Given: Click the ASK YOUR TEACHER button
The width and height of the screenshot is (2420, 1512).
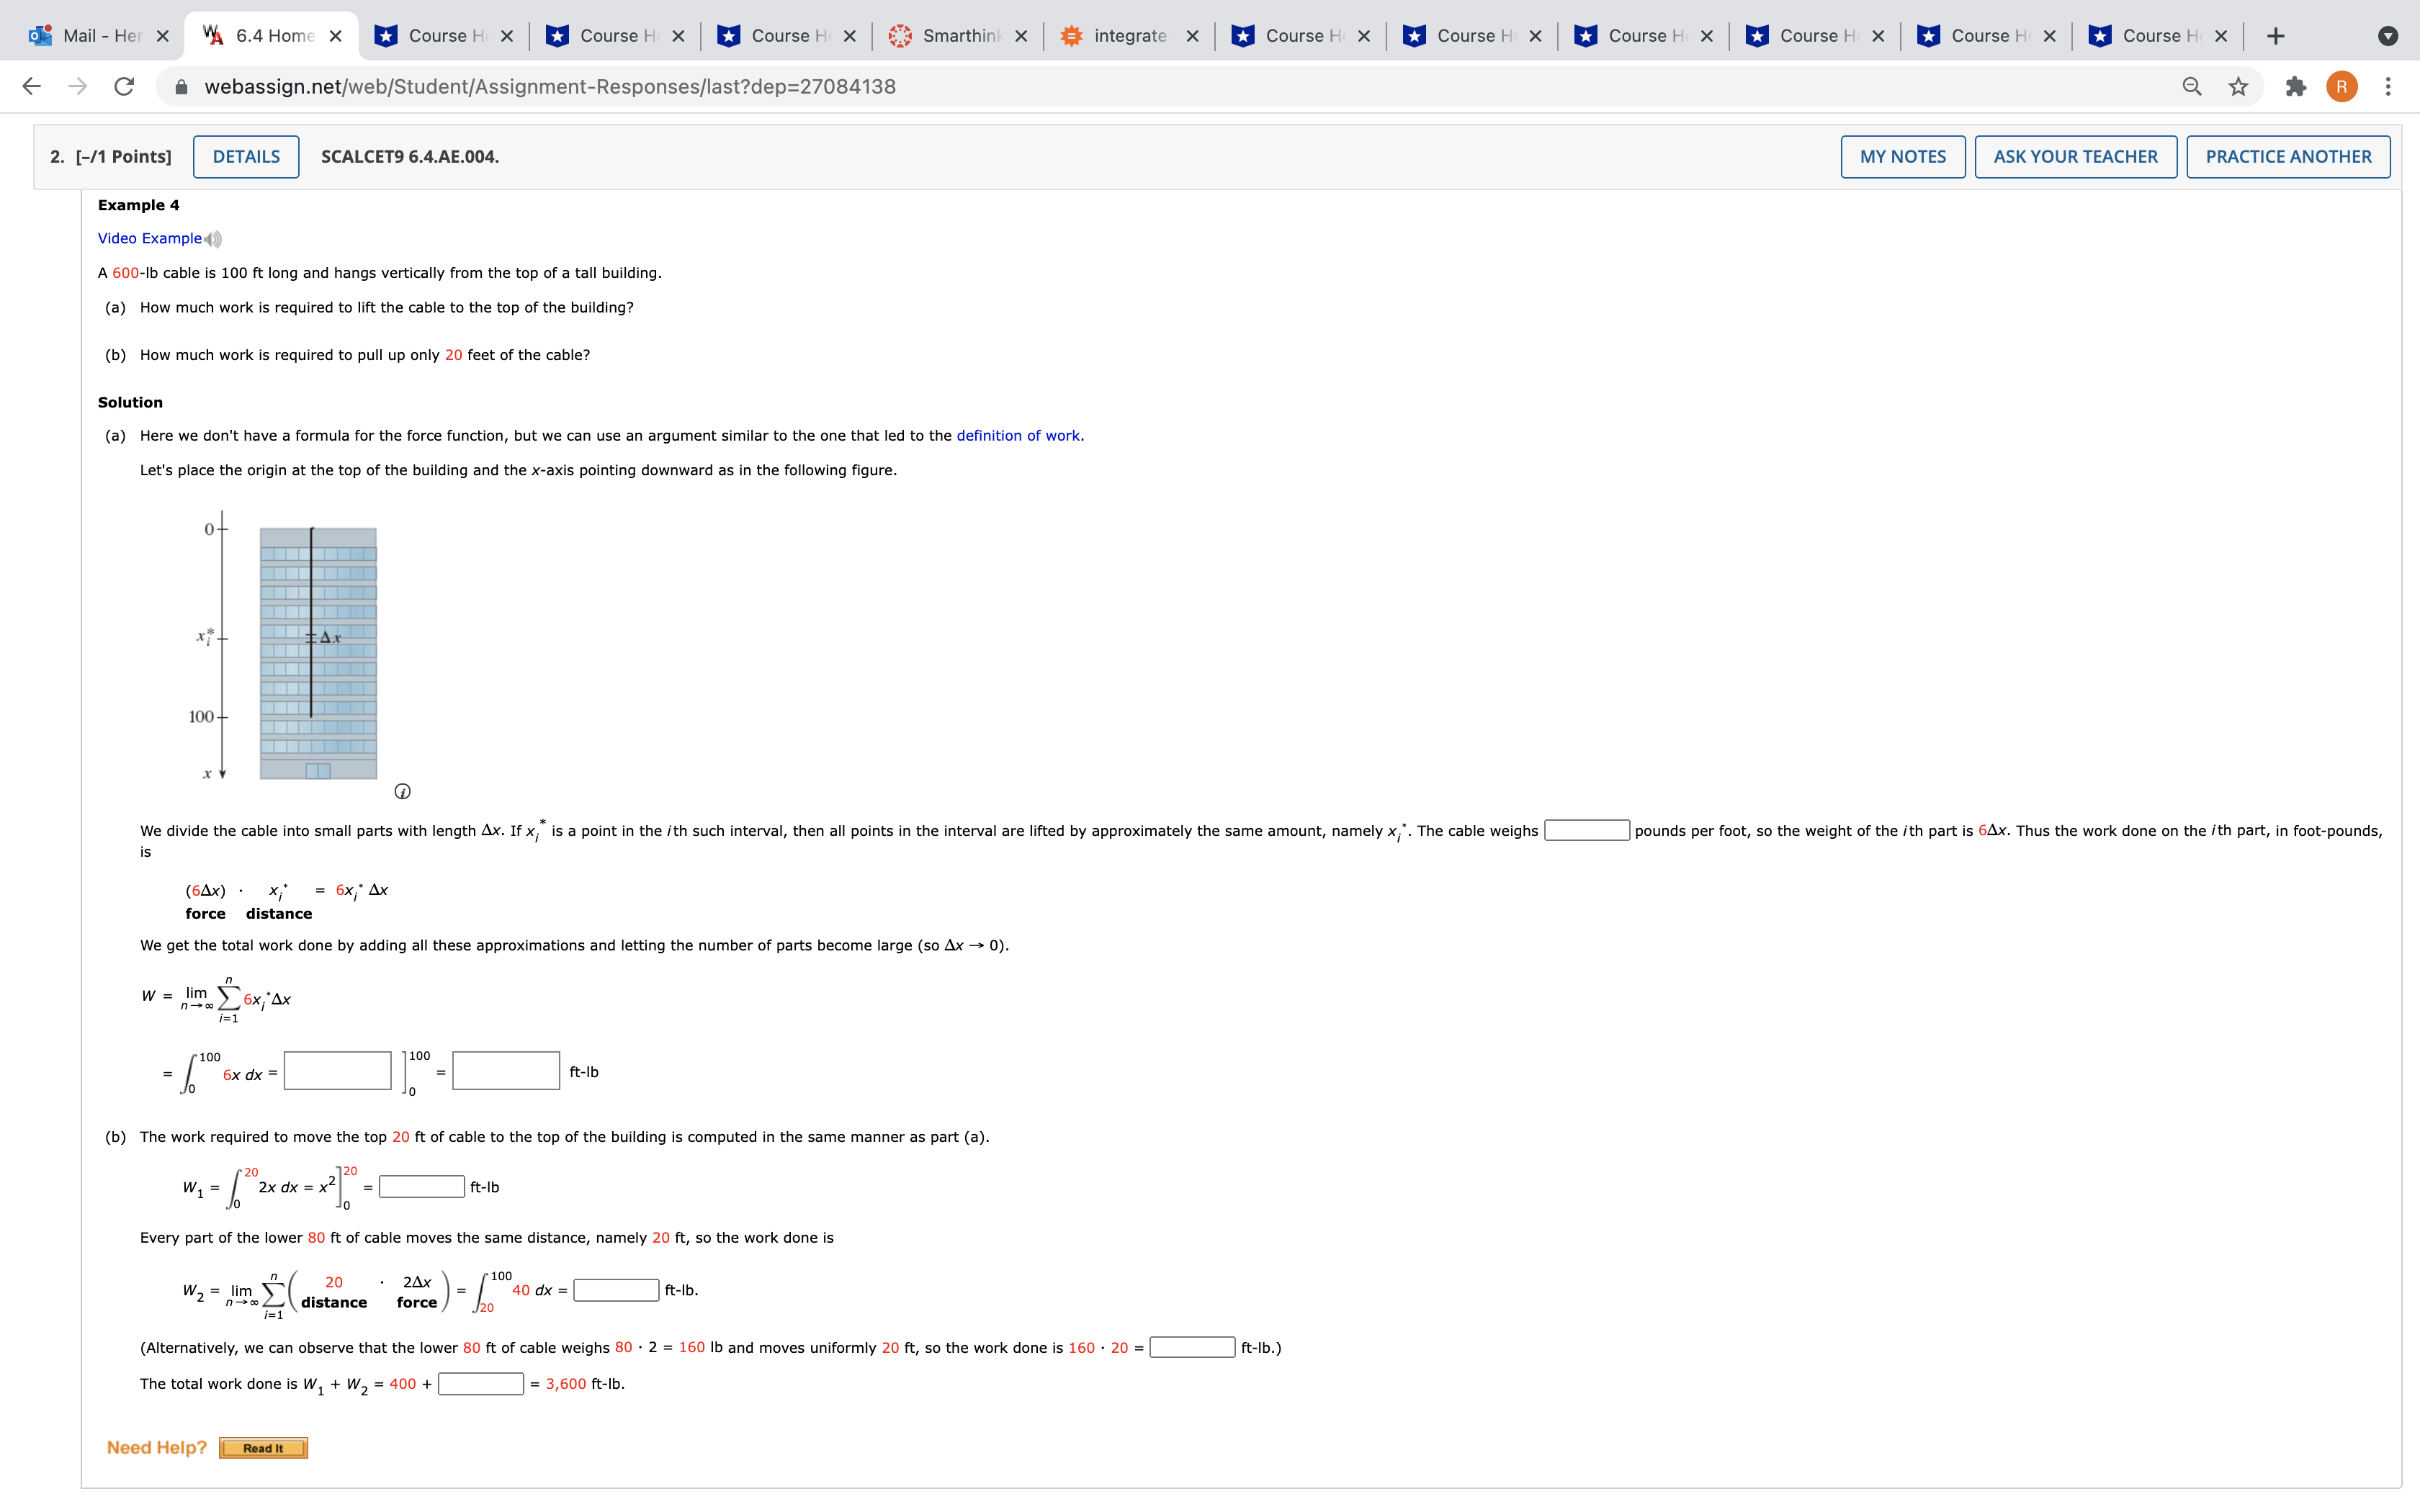Looking at the screenshot, I should [2074, 156].
